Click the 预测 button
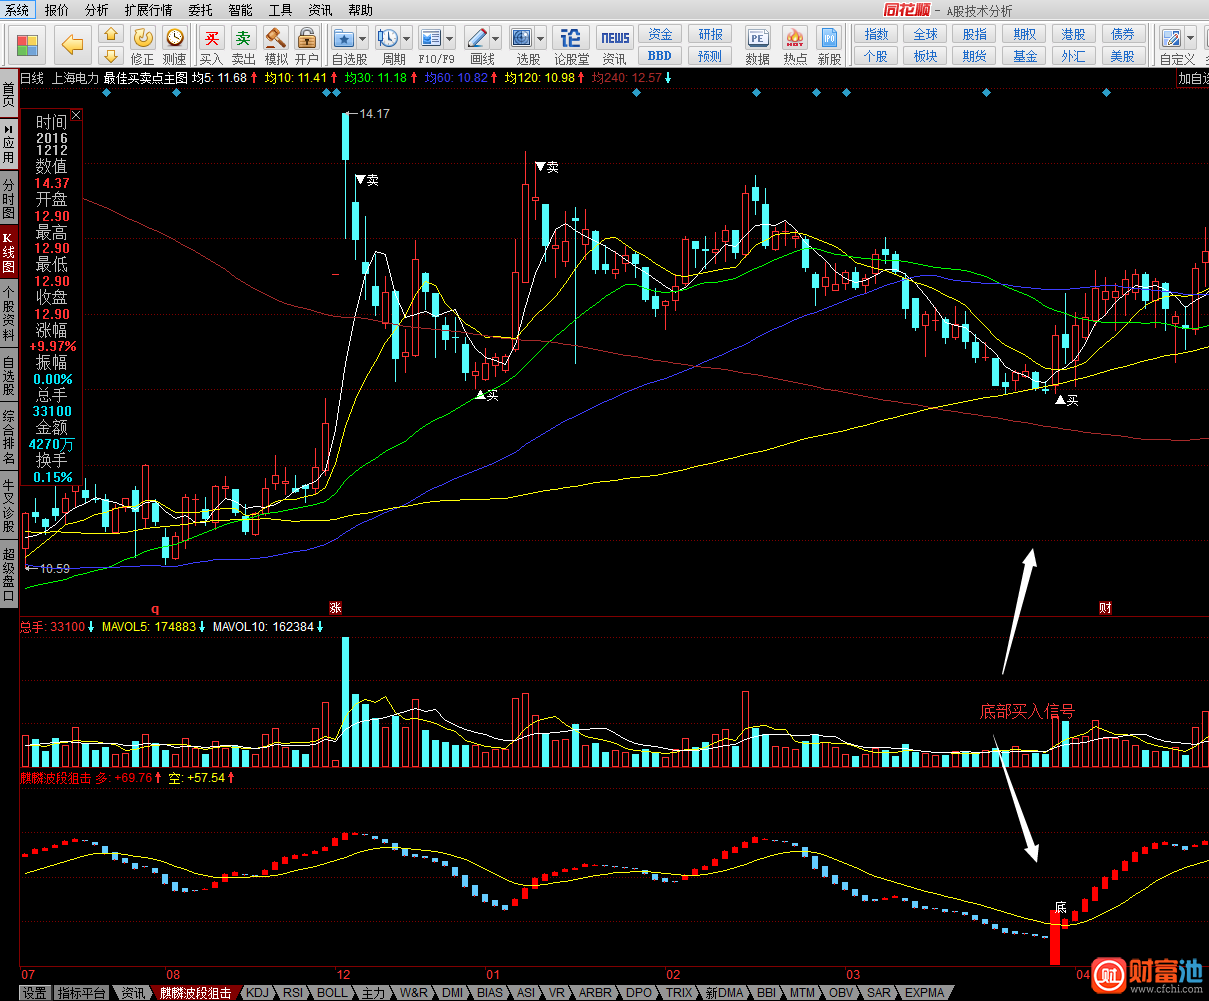 point(710,56)
